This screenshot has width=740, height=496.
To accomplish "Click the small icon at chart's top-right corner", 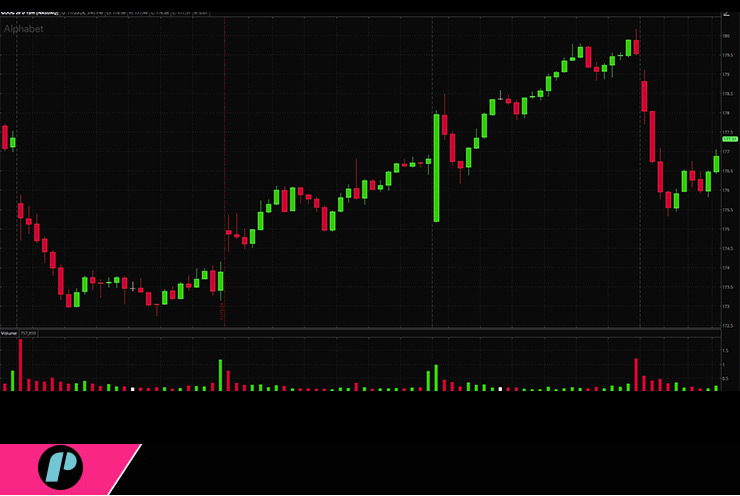I will [x=723, y=16].
